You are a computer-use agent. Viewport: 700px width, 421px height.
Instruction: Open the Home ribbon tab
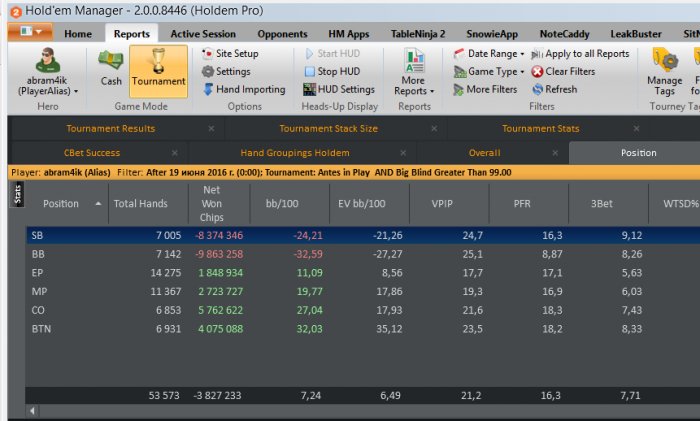(x=78, y=34)
